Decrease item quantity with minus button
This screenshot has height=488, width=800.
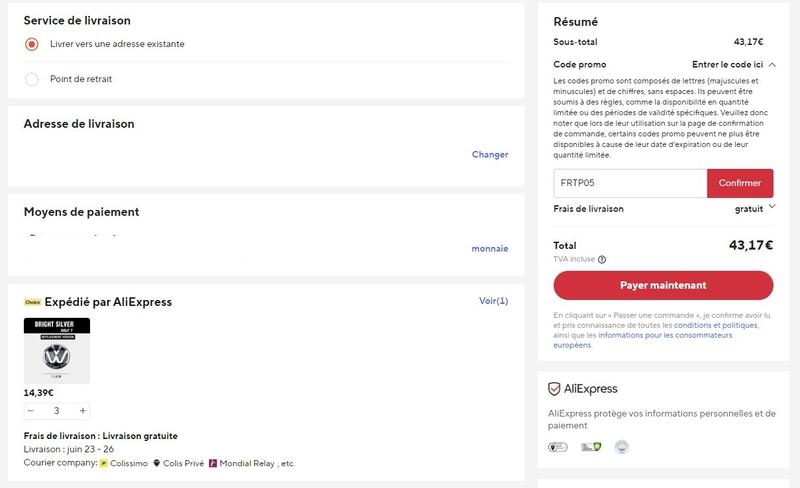coord(31,410)
